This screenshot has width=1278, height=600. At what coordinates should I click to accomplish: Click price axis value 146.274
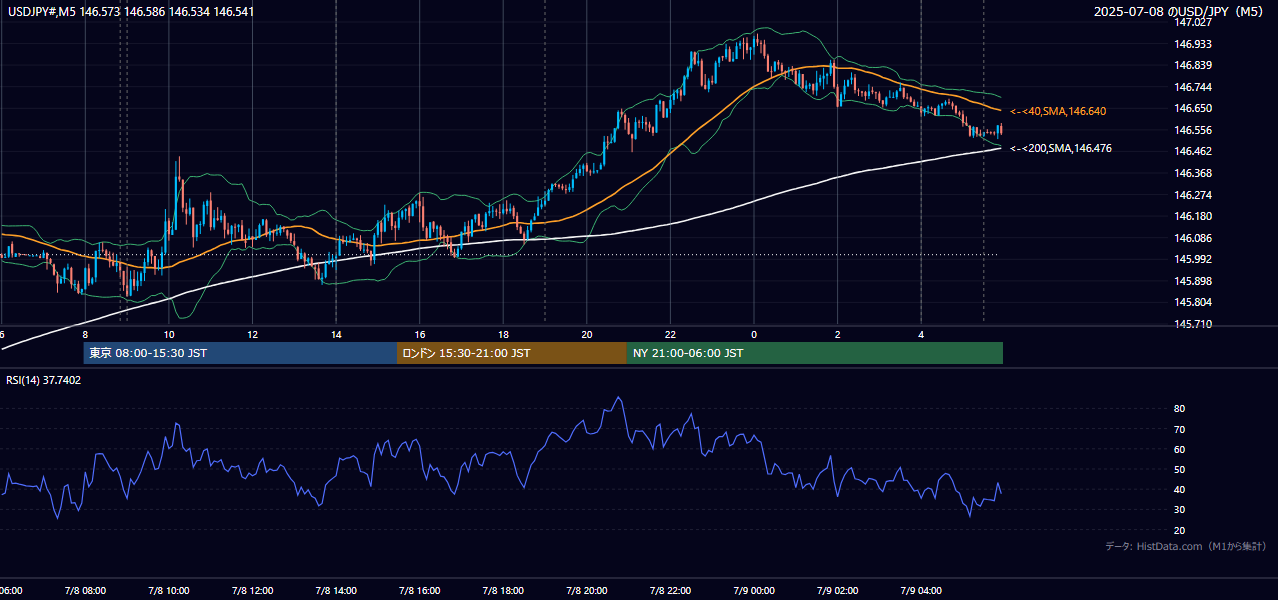click(1194, 195)
